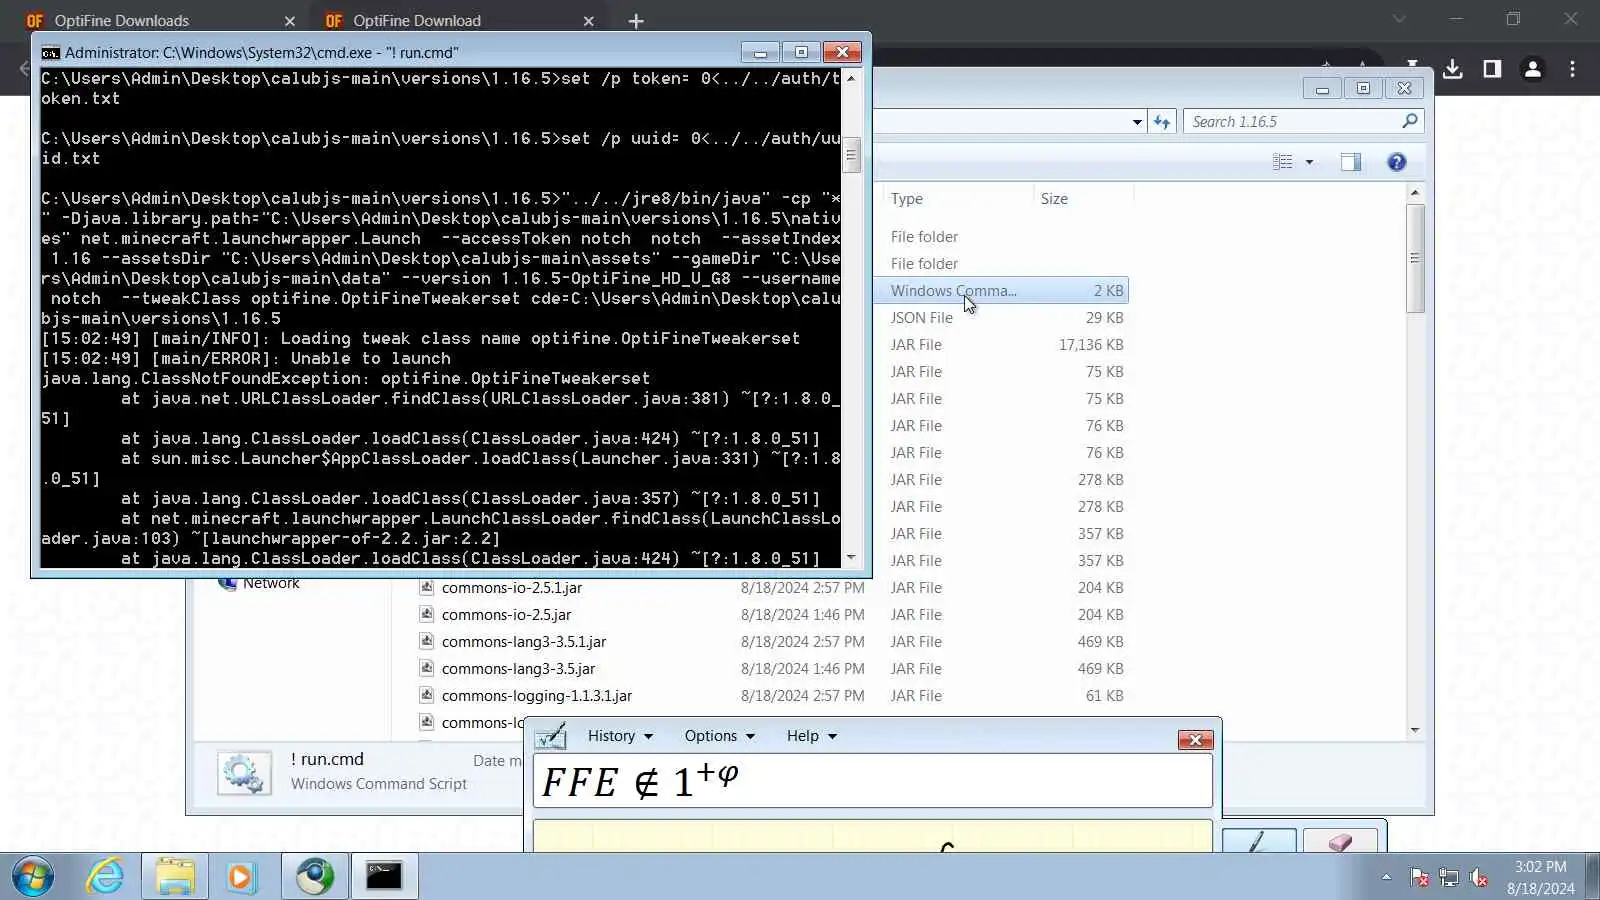Click Explorer search magnifier icon
Image resolution: width=1600 pixels, height=900 pixels.
(1410, 121)
